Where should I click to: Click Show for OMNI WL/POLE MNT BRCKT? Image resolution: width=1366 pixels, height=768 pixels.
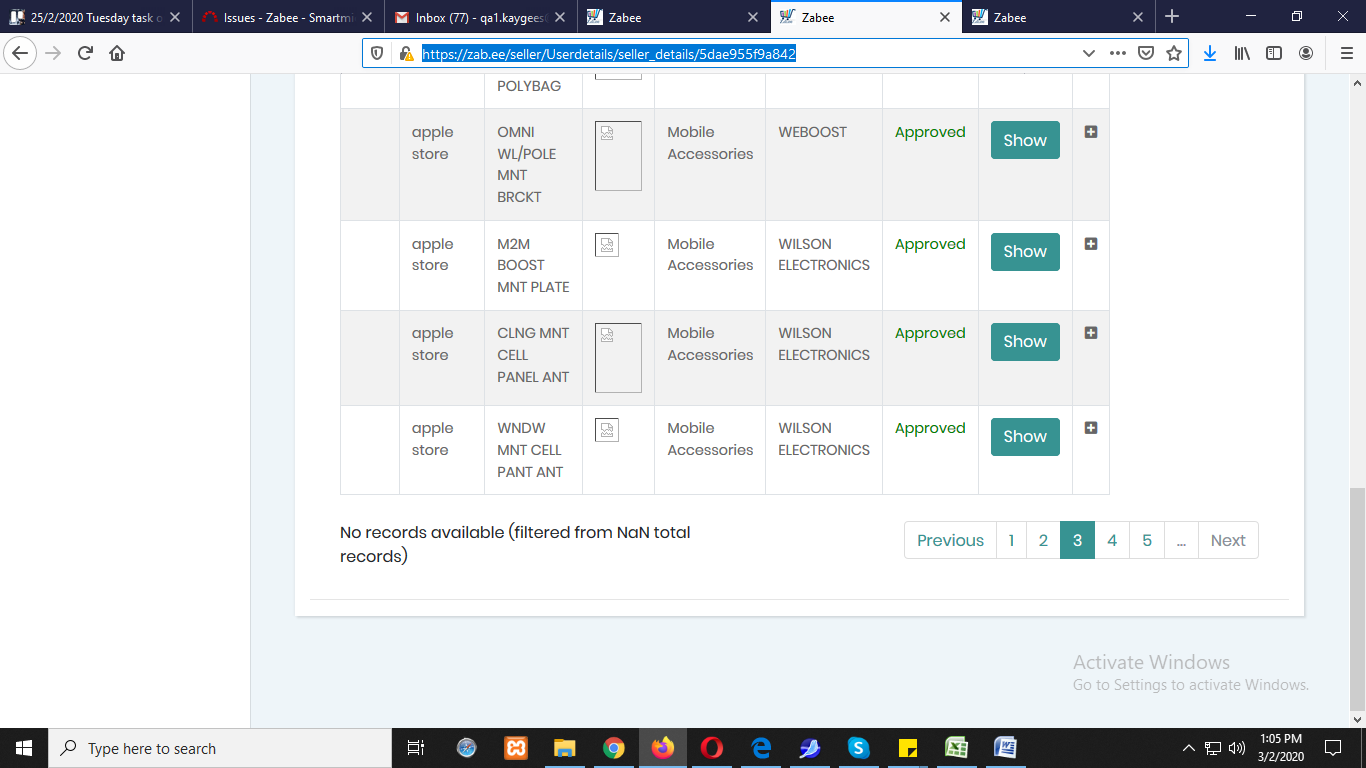click(1025, 140)
